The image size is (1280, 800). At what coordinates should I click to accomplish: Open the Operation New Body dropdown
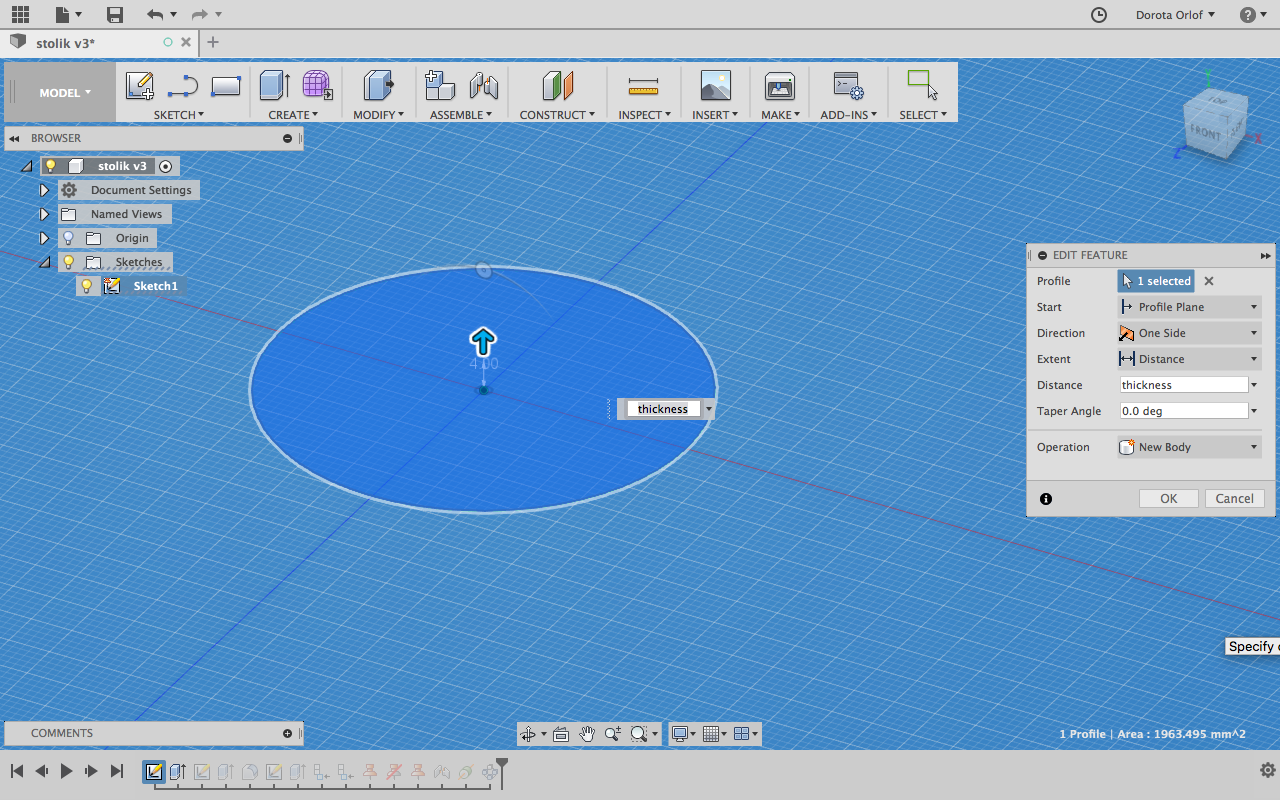[1188, 447]
